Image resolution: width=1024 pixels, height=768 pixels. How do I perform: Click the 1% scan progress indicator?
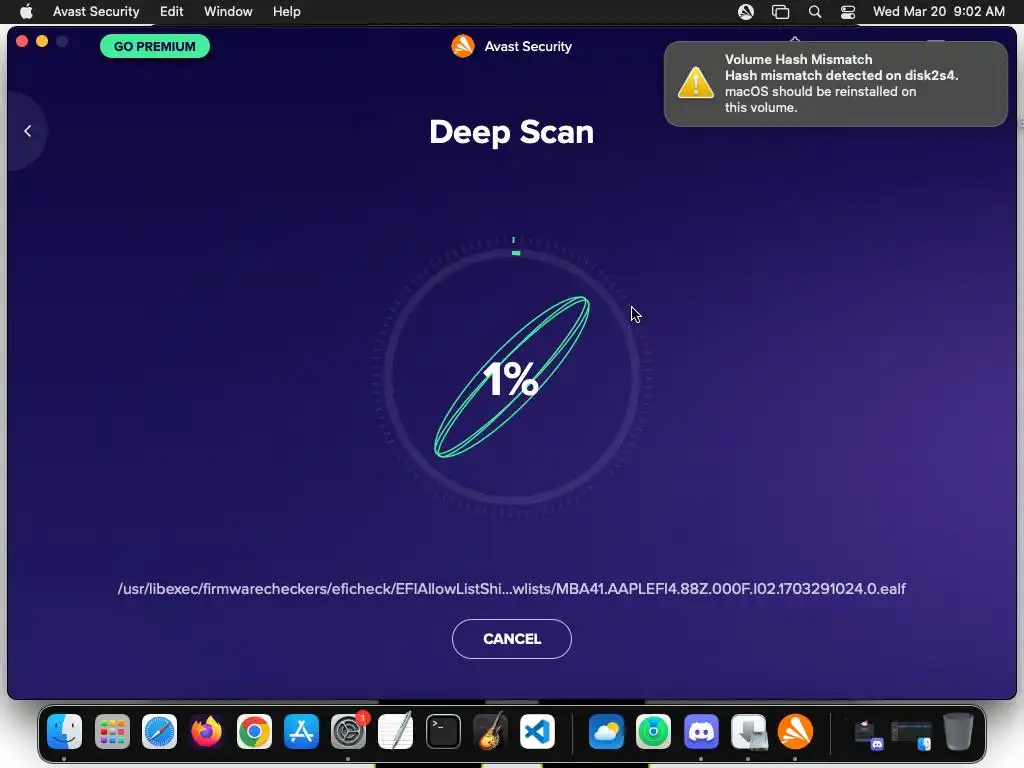tap(511, 378)
